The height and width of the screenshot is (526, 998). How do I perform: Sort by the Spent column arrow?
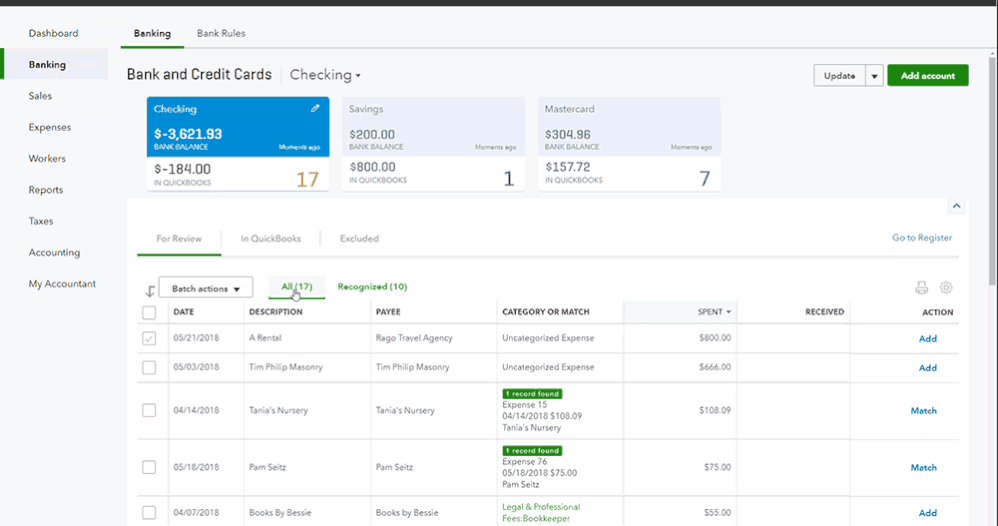point(729,312)
